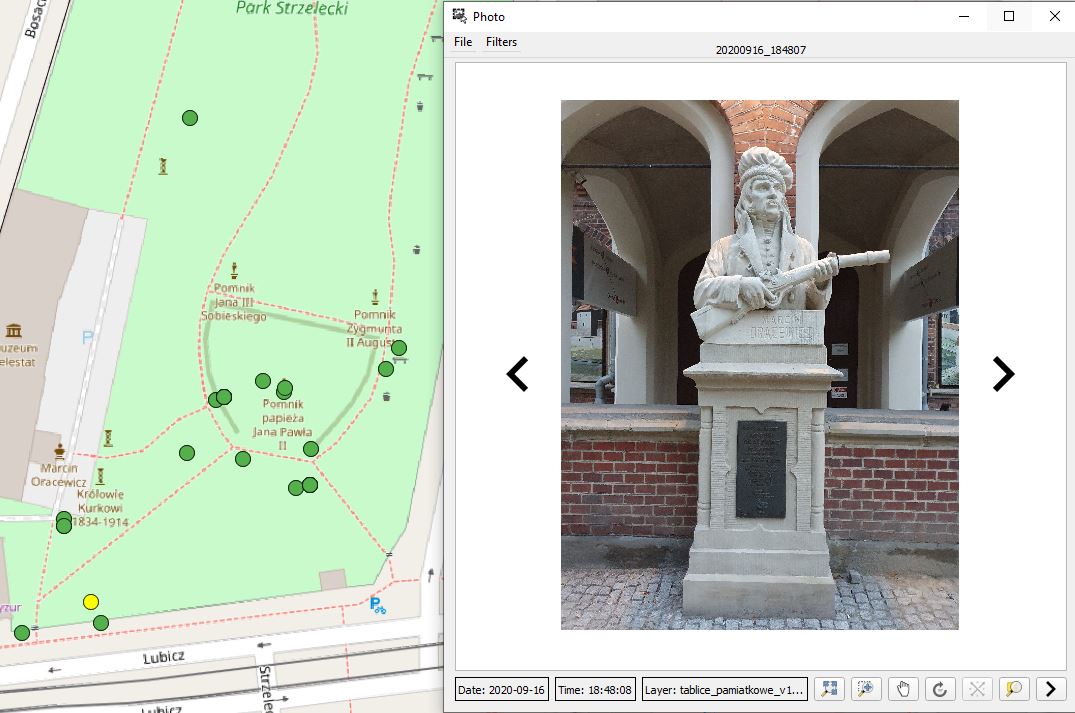Click the statue photo in viewer

pos(759,365)
